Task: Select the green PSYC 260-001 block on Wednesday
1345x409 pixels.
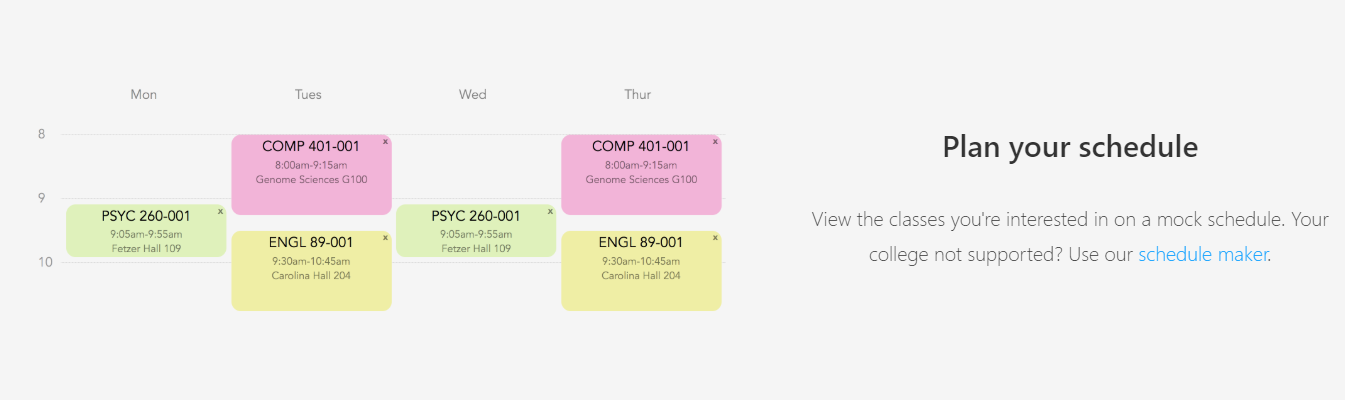Action: pyautogui.click(x=476, y=231)
